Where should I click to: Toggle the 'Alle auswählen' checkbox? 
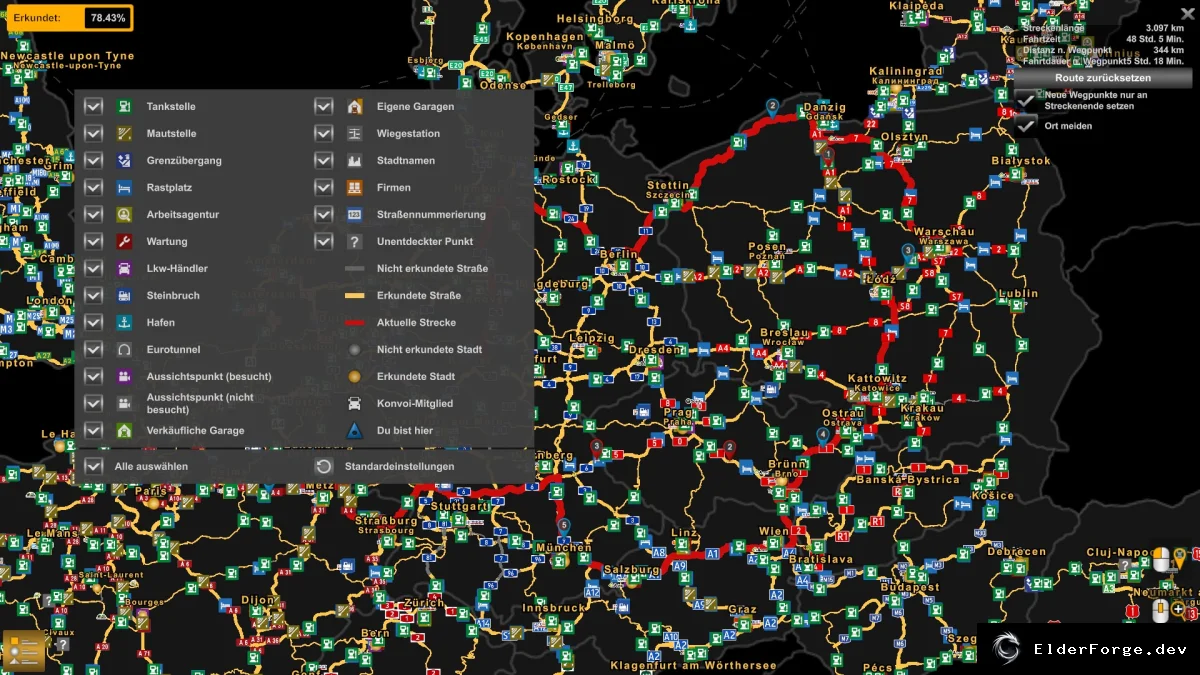[x=93, y=466]
